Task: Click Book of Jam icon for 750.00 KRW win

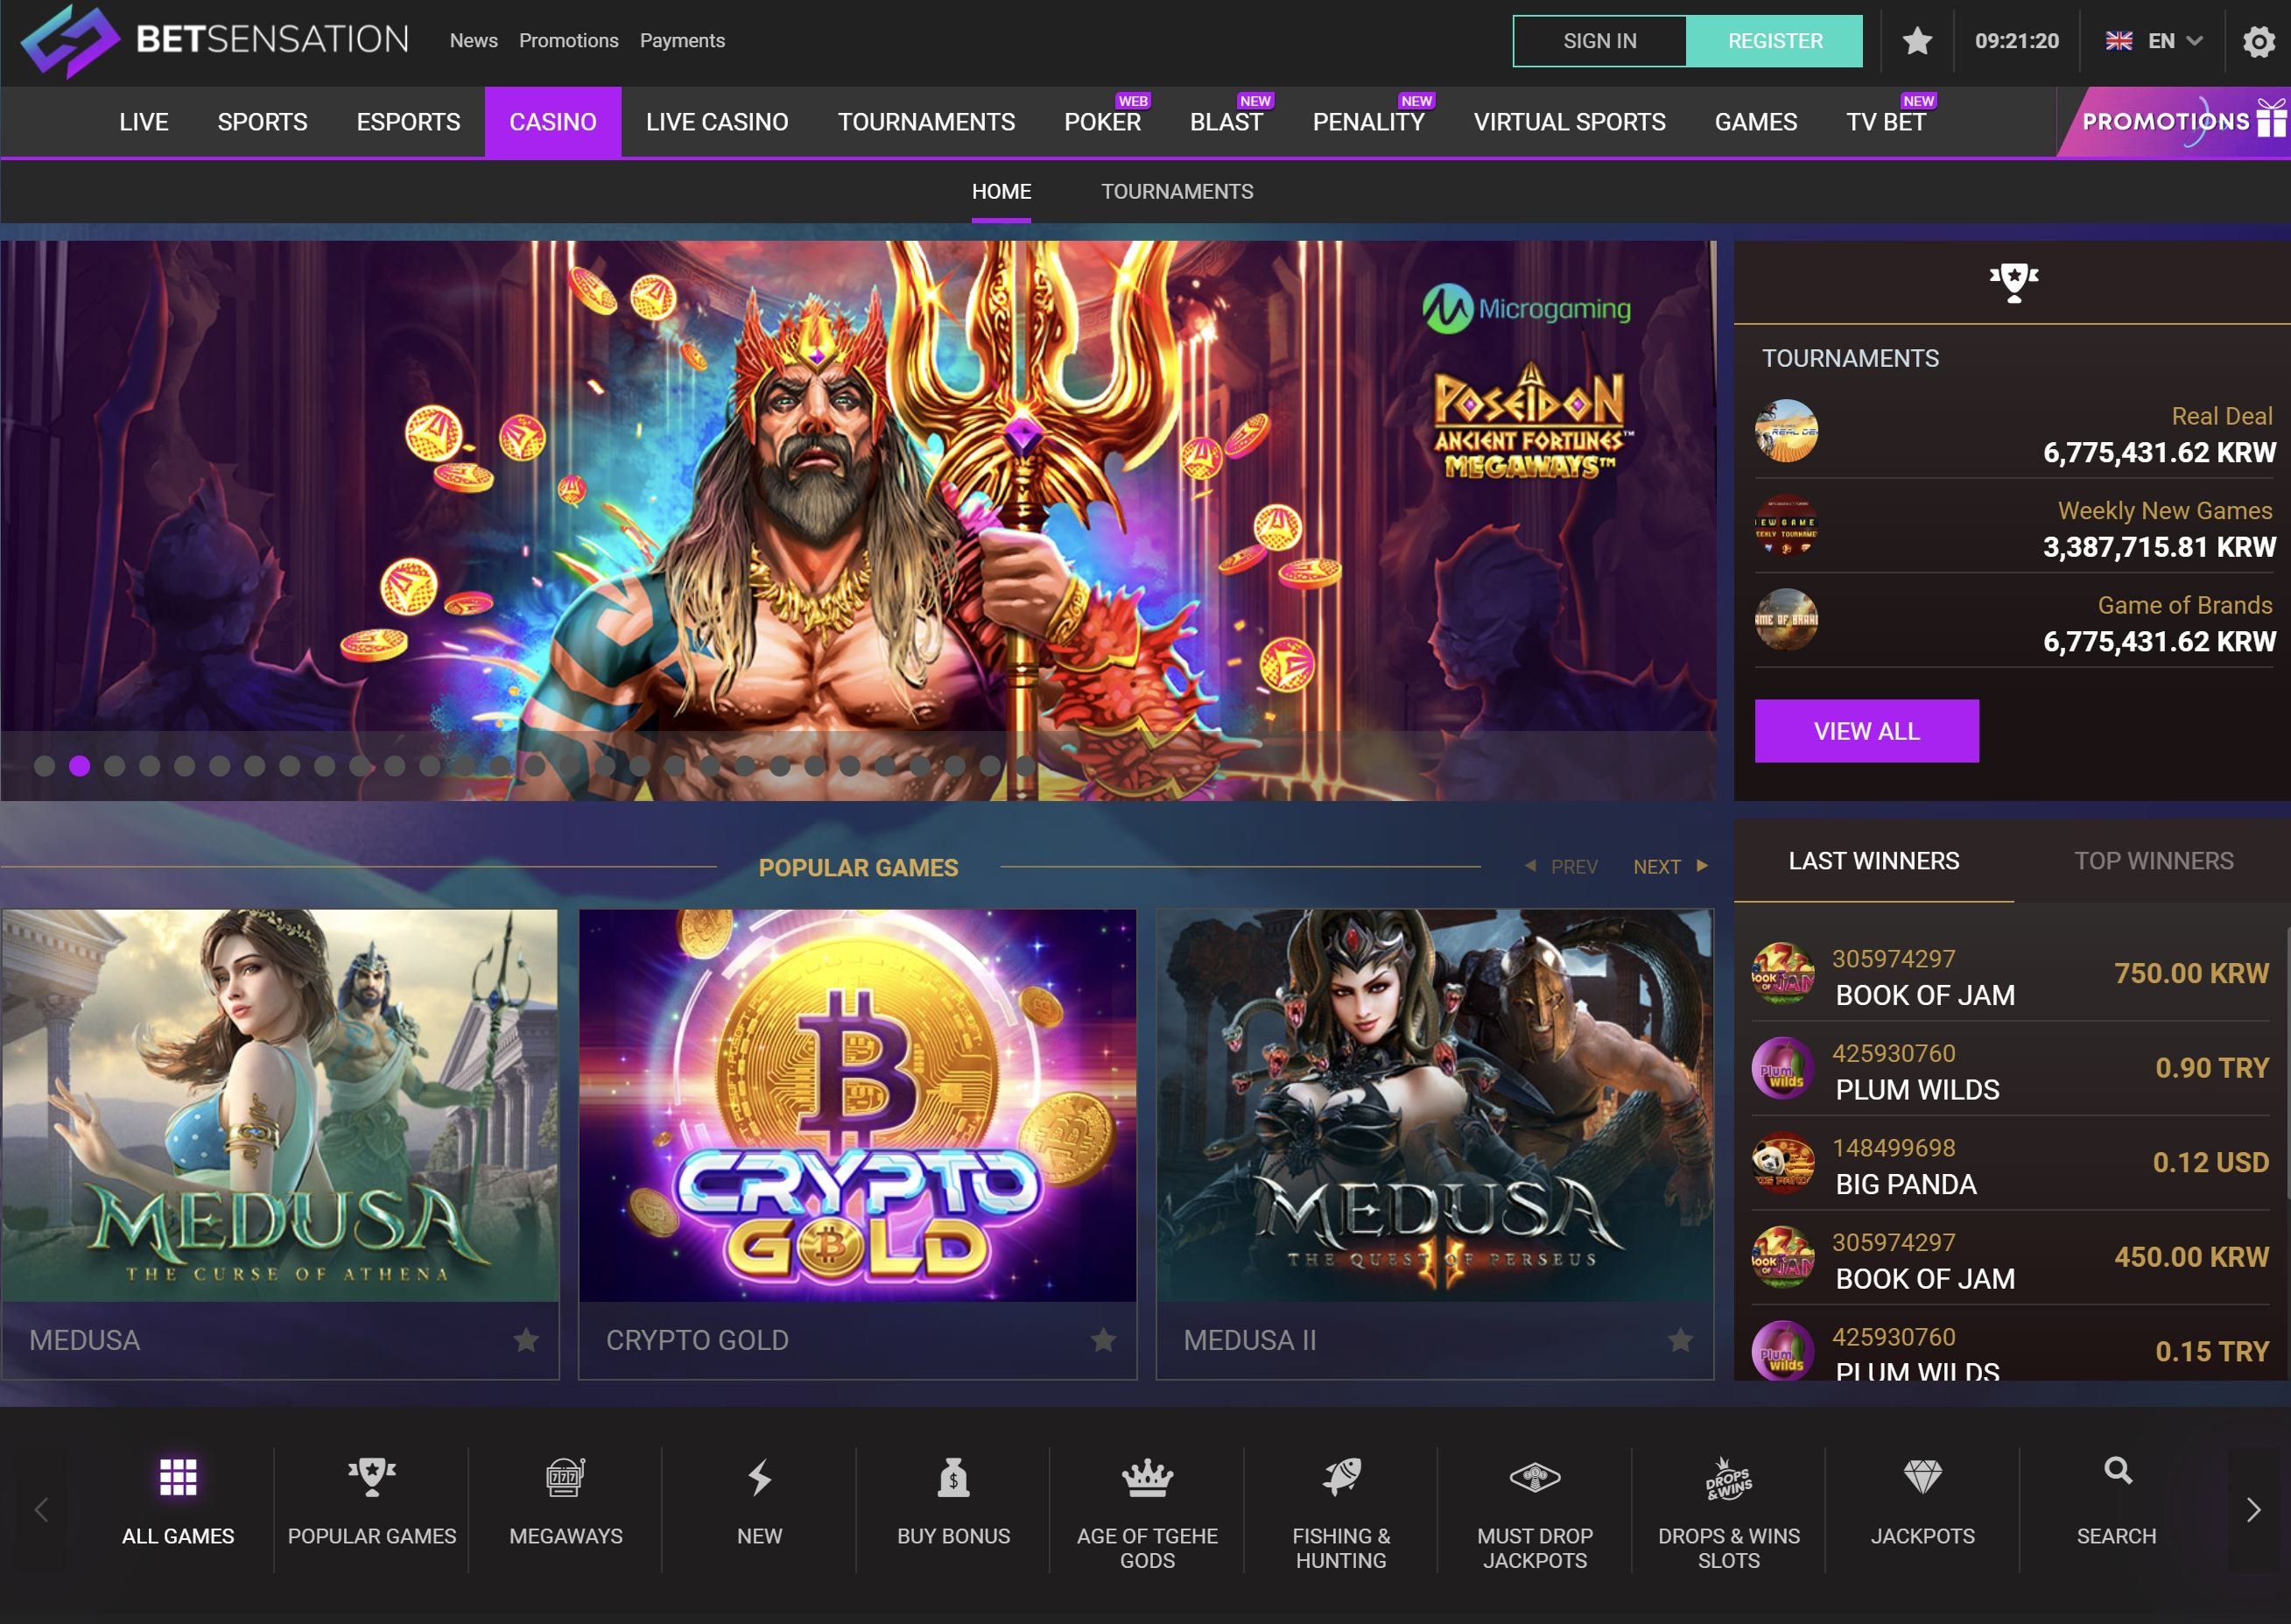Action: (1783, 973)
